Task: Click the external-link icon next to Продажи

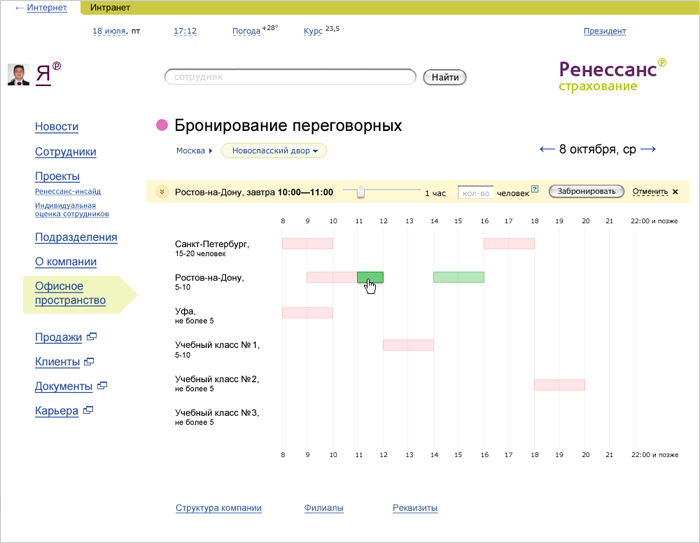Action: 92,336
